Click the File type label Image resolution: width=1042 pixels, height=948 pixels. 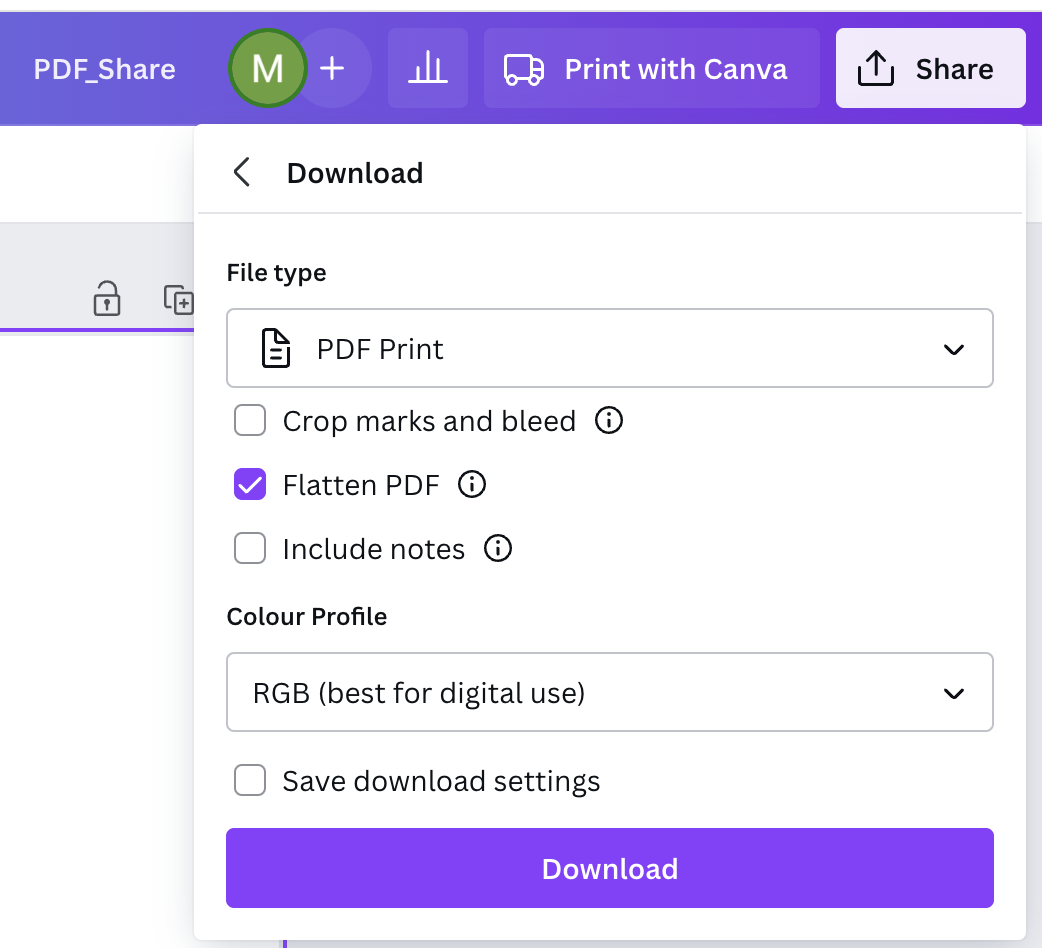(x=276, y=273)
